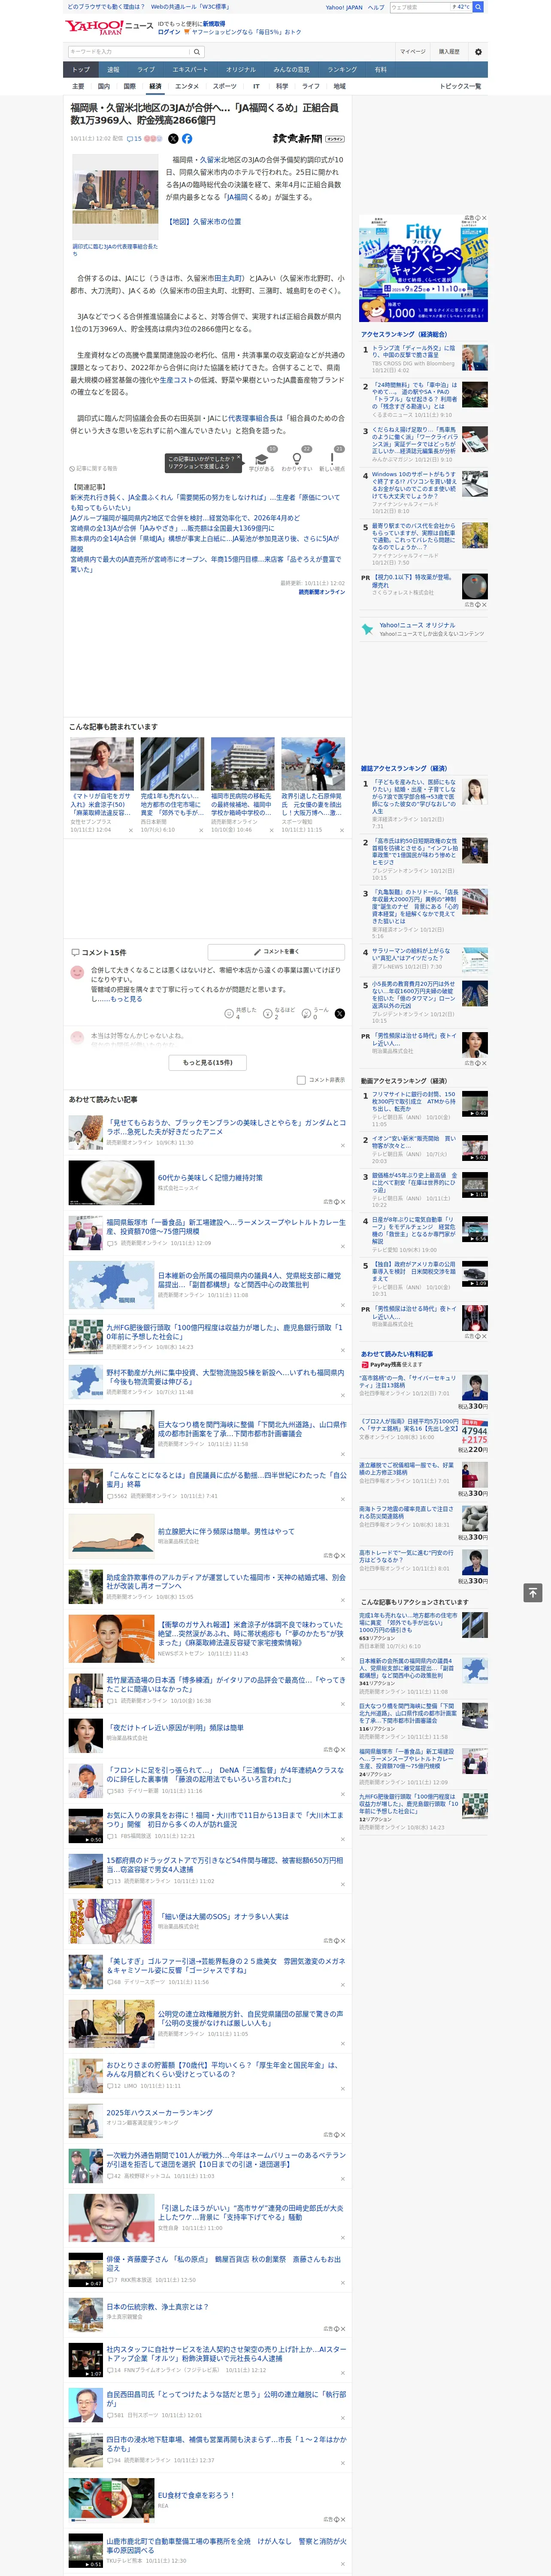Click the 読売新聞 オンライン publisher logo
The width and height of the screenshot is (551, 2576).
click(x=308, y=139)
